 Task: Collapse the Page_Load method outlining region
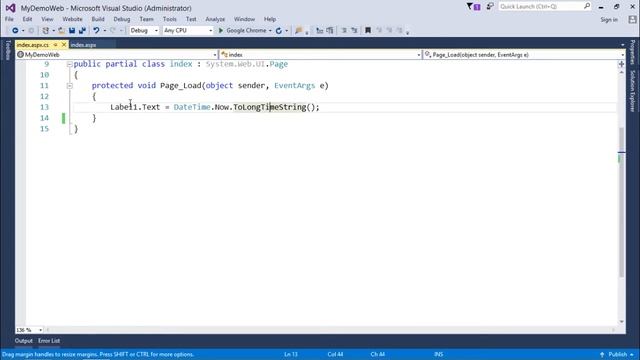tap(69, 86)
